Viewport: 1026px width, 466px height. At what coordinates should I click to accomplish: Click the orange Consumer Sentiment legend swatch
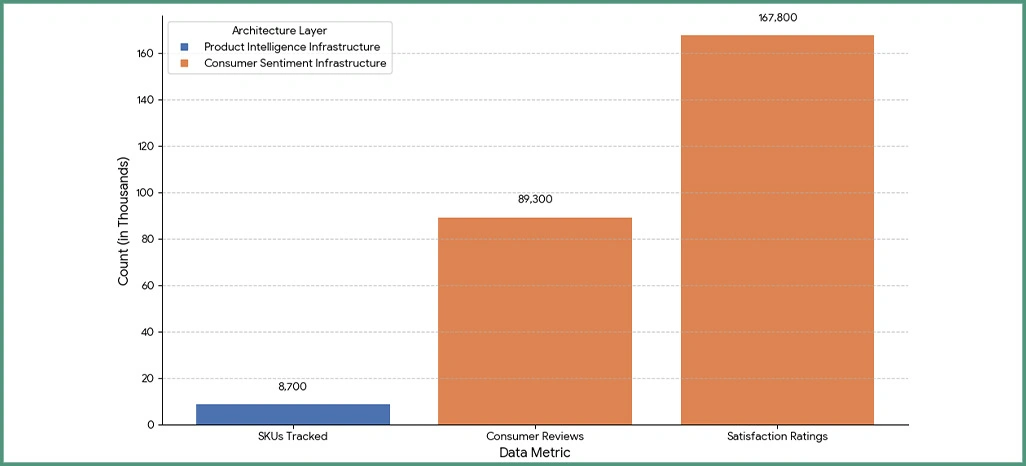click(x=185, y=64)
